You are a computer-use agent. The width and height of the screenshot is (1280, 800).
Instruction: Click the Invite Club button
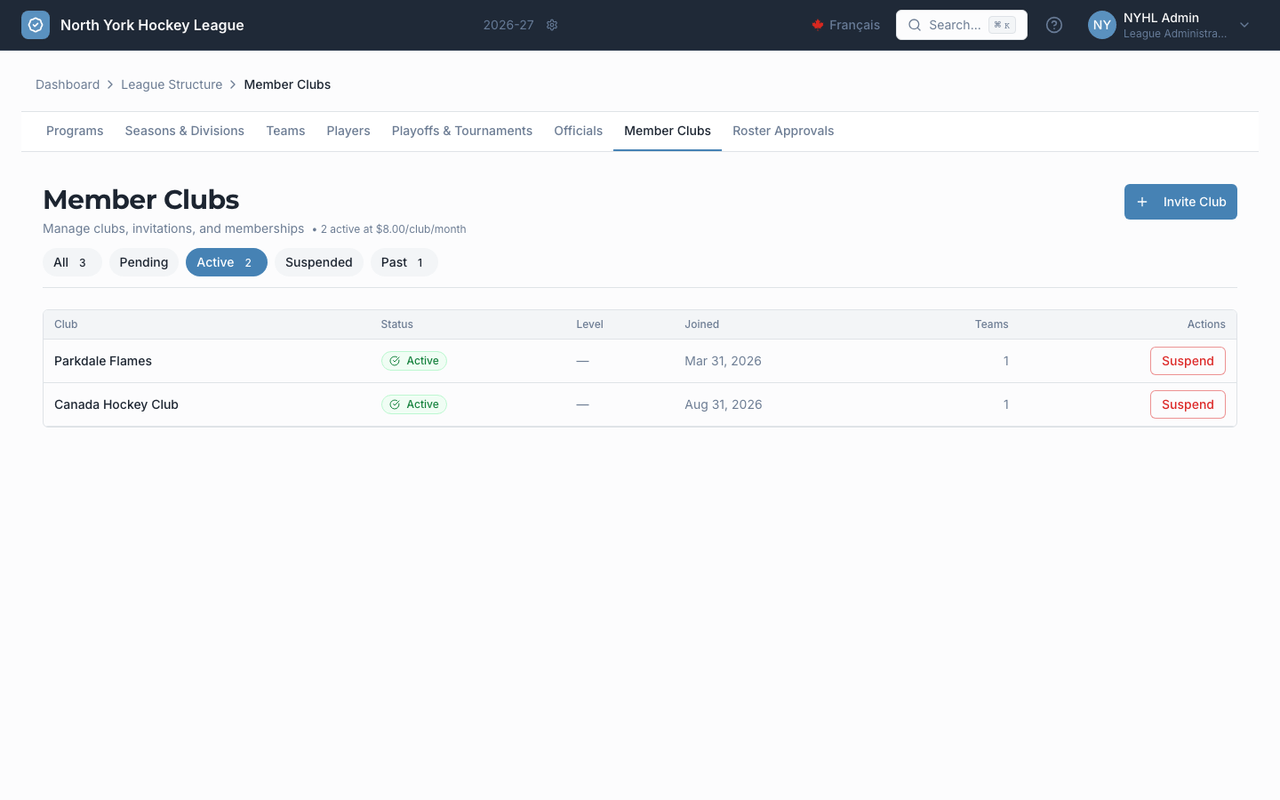click(1180, 202)
